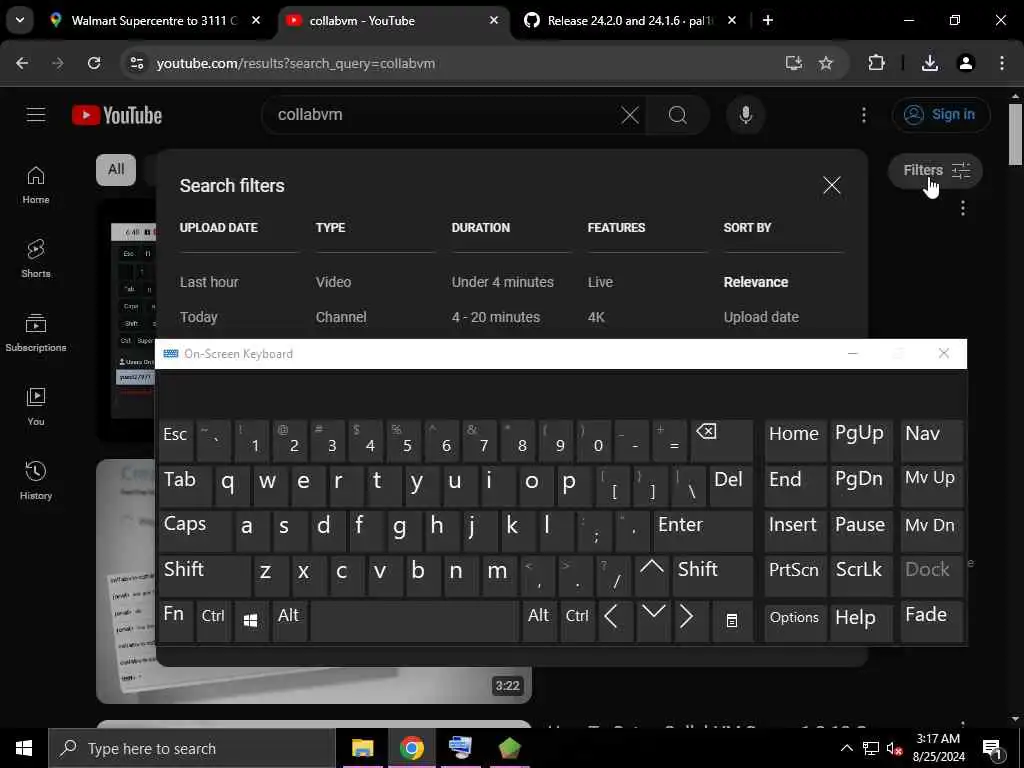Open more options for first video result
The image size is (1024, 768).
pyautogui.click(x=963, y=208)
